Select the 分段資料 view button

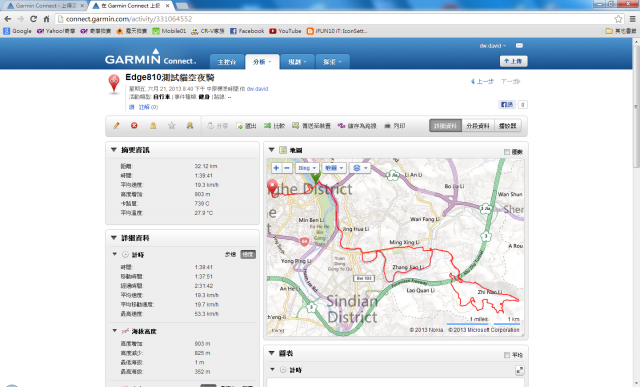[x=478, y=126]
